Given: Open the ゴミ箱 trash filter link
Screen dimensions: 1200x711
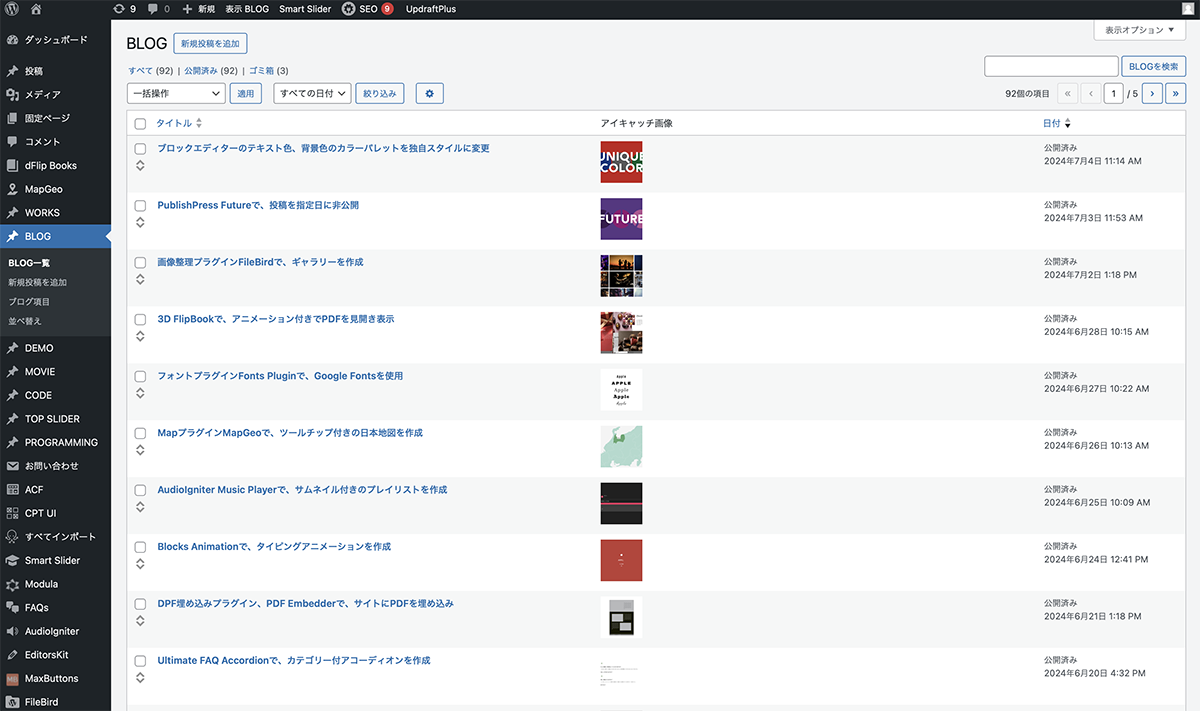Looking at the screenshot, I should 261,71.
